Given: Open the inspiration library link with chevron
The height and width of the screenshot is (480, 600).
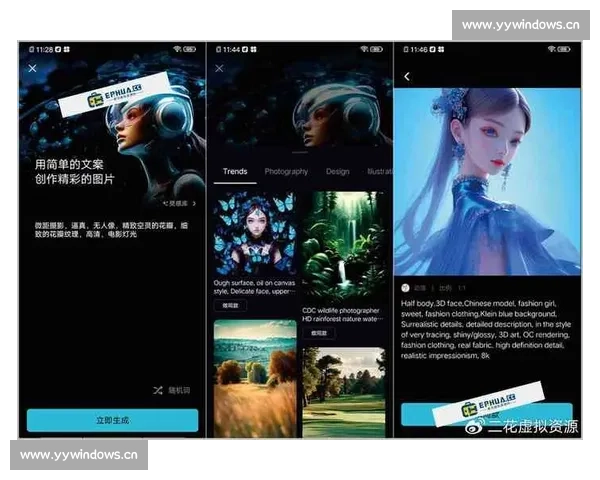Looking at the screenshot, I should click(179, 203).
